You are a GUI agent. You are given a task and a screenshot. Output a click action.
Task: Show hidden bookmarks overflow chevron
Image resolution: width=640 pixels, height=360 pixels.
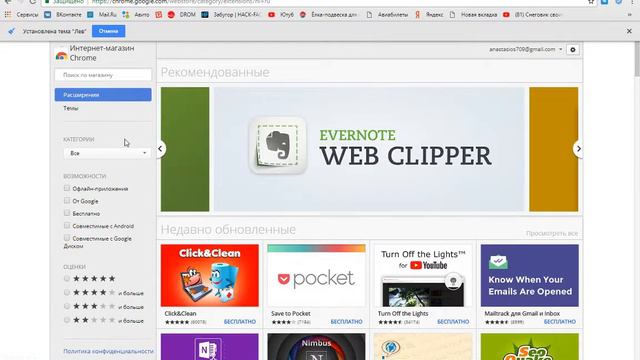coord(629,14)
